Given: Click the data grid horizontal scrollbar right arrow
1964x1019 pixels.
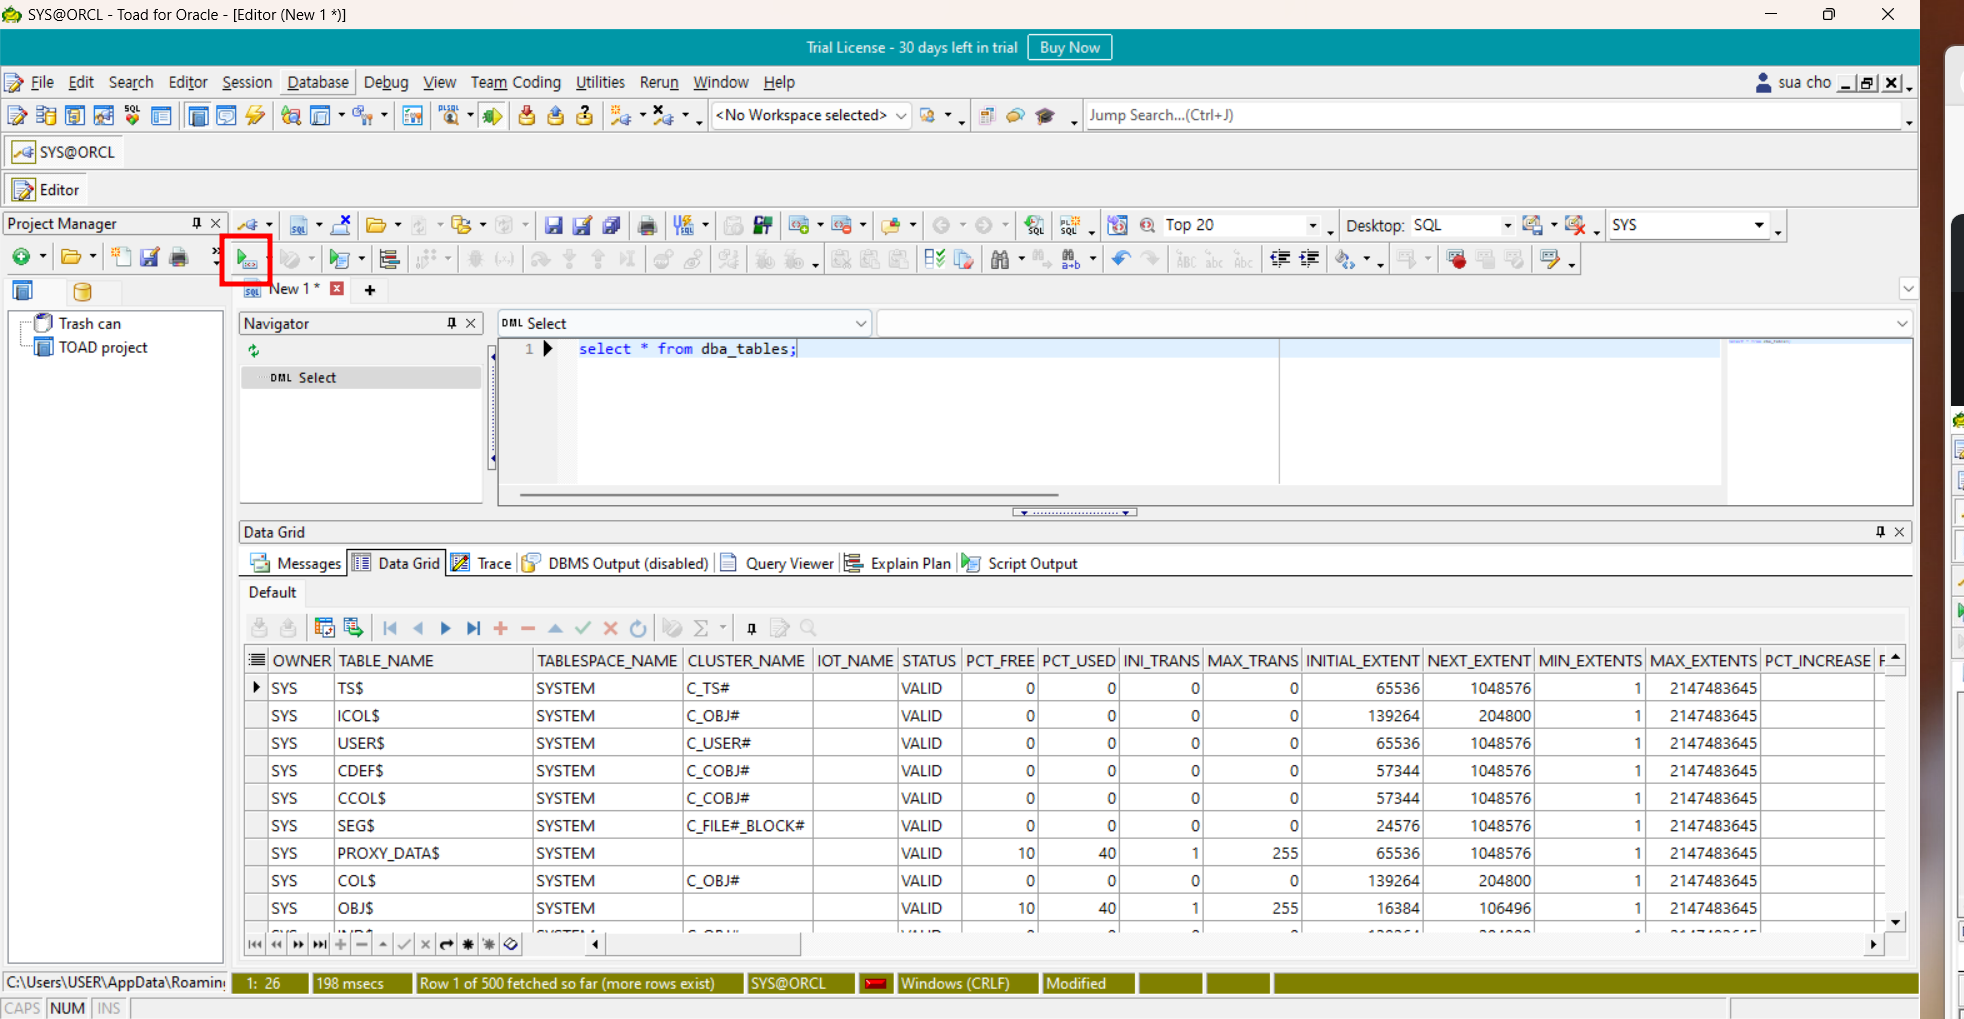Looking at the screenshot, I should pyautogui.click(x=1874, y=944).
